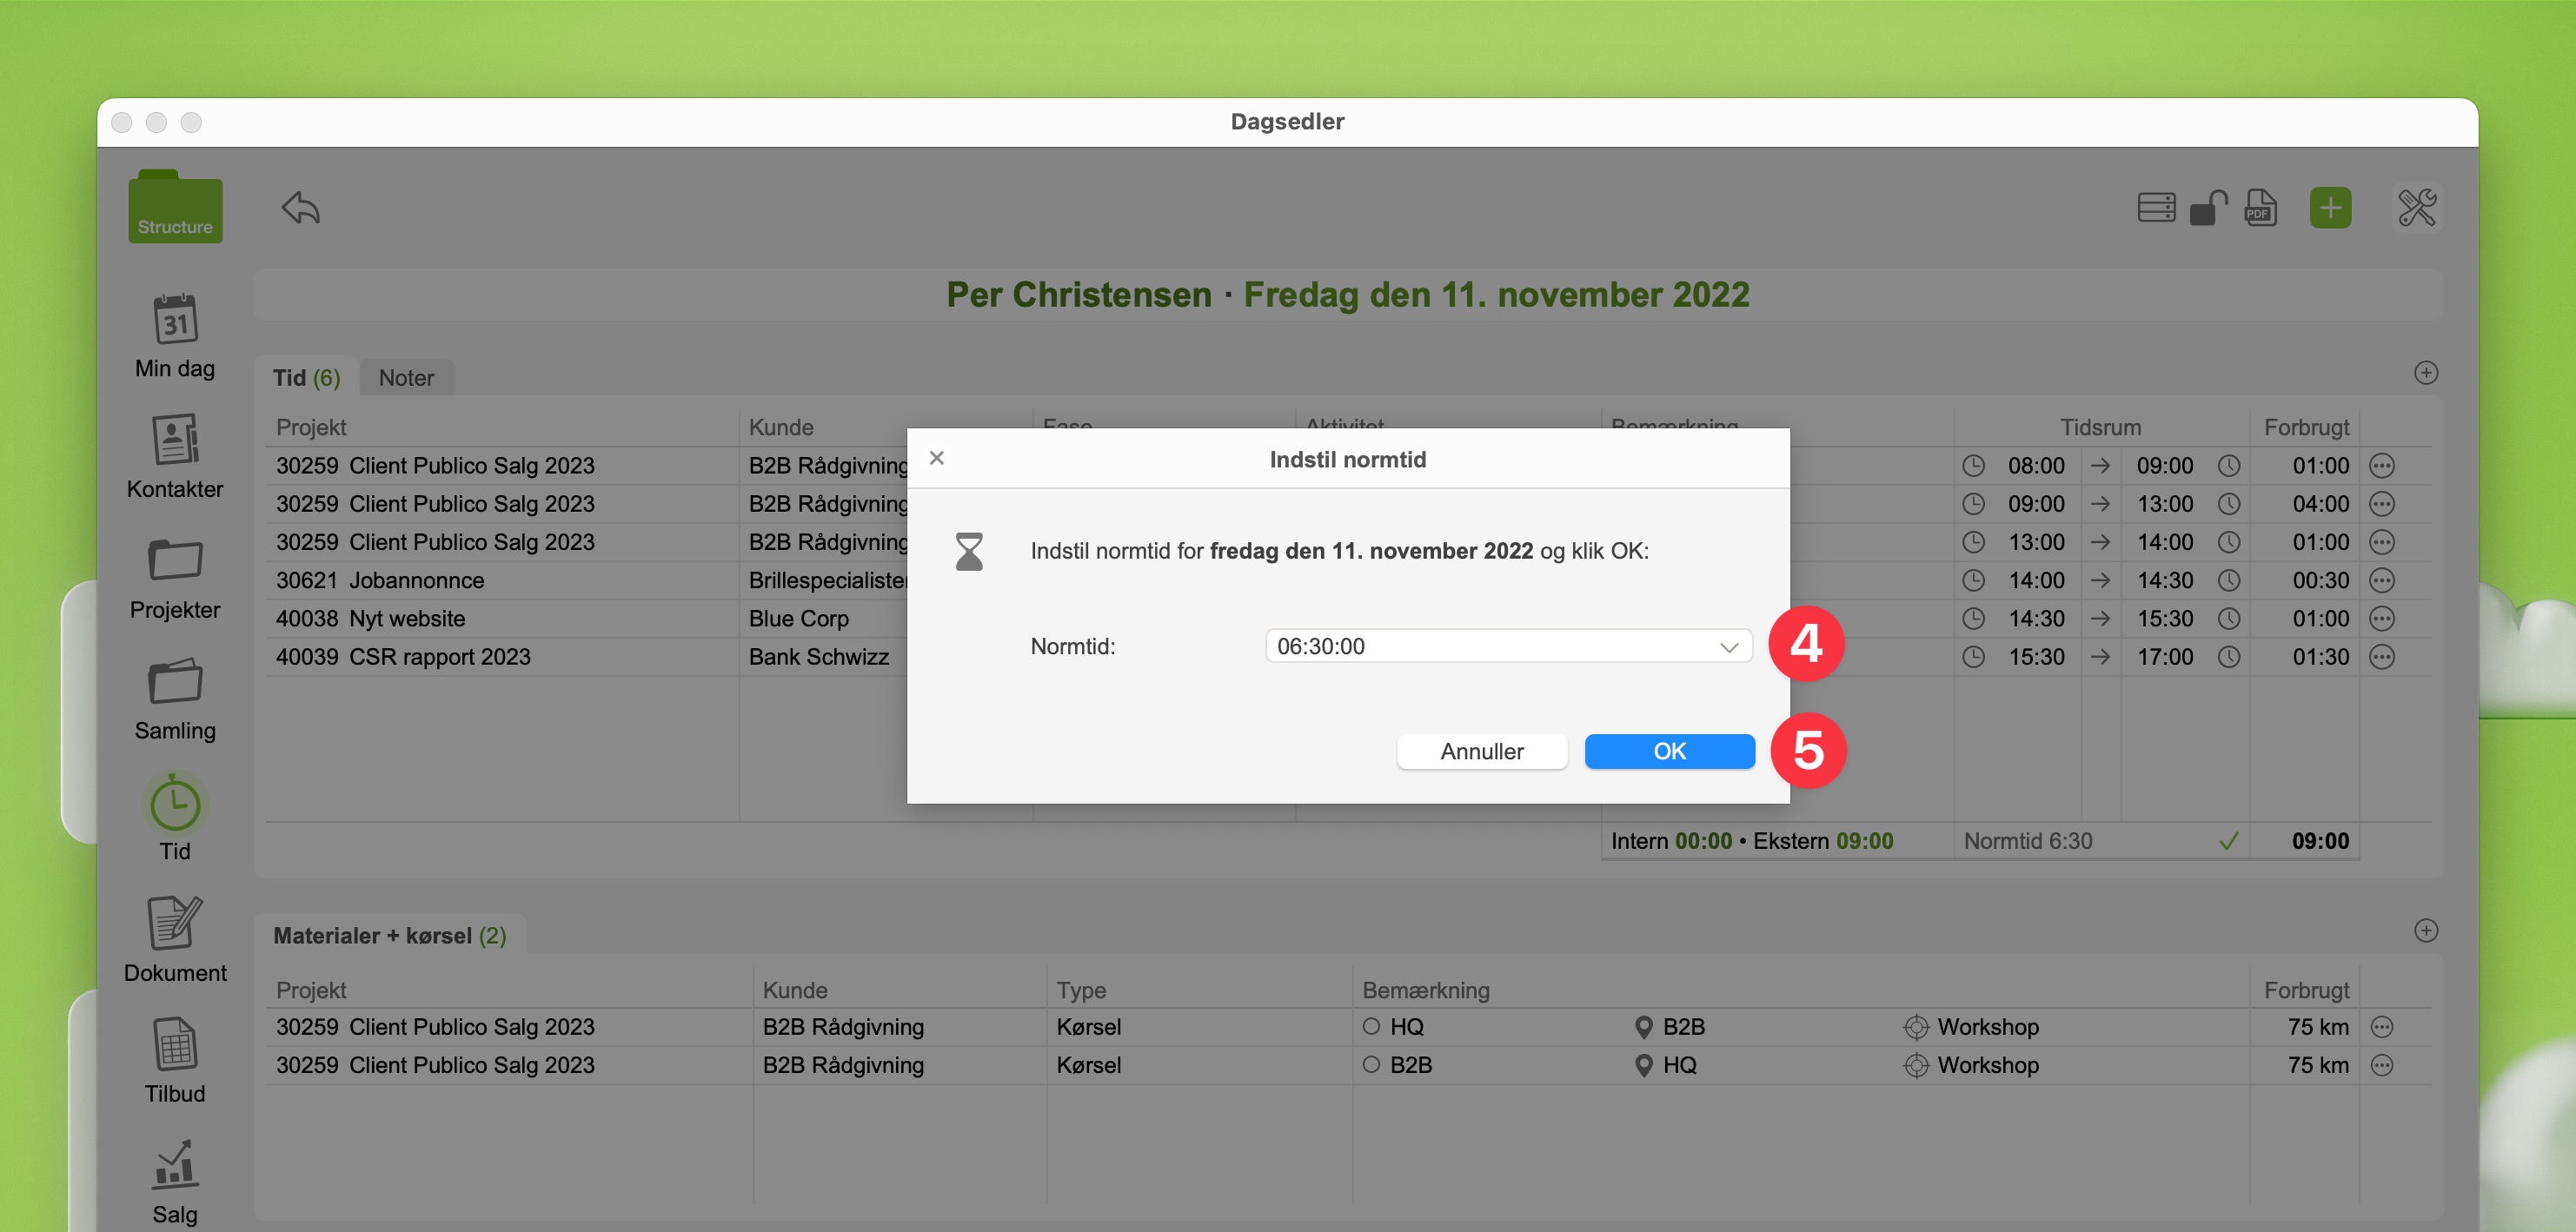Click the back arrow icon
The image size is (2576, 1232).
point(300,208)
